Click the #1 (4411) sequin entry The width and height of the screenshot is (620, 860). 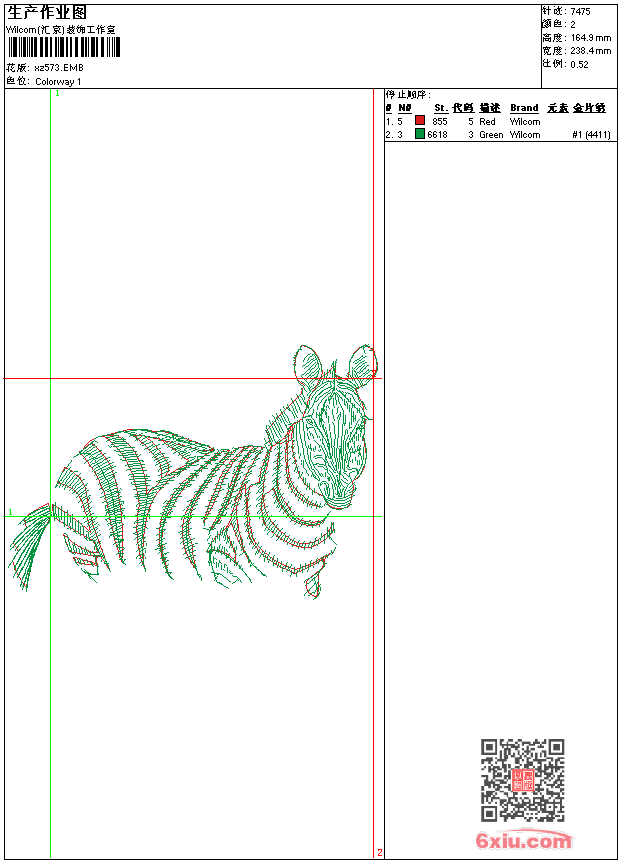tap(591, 134)
